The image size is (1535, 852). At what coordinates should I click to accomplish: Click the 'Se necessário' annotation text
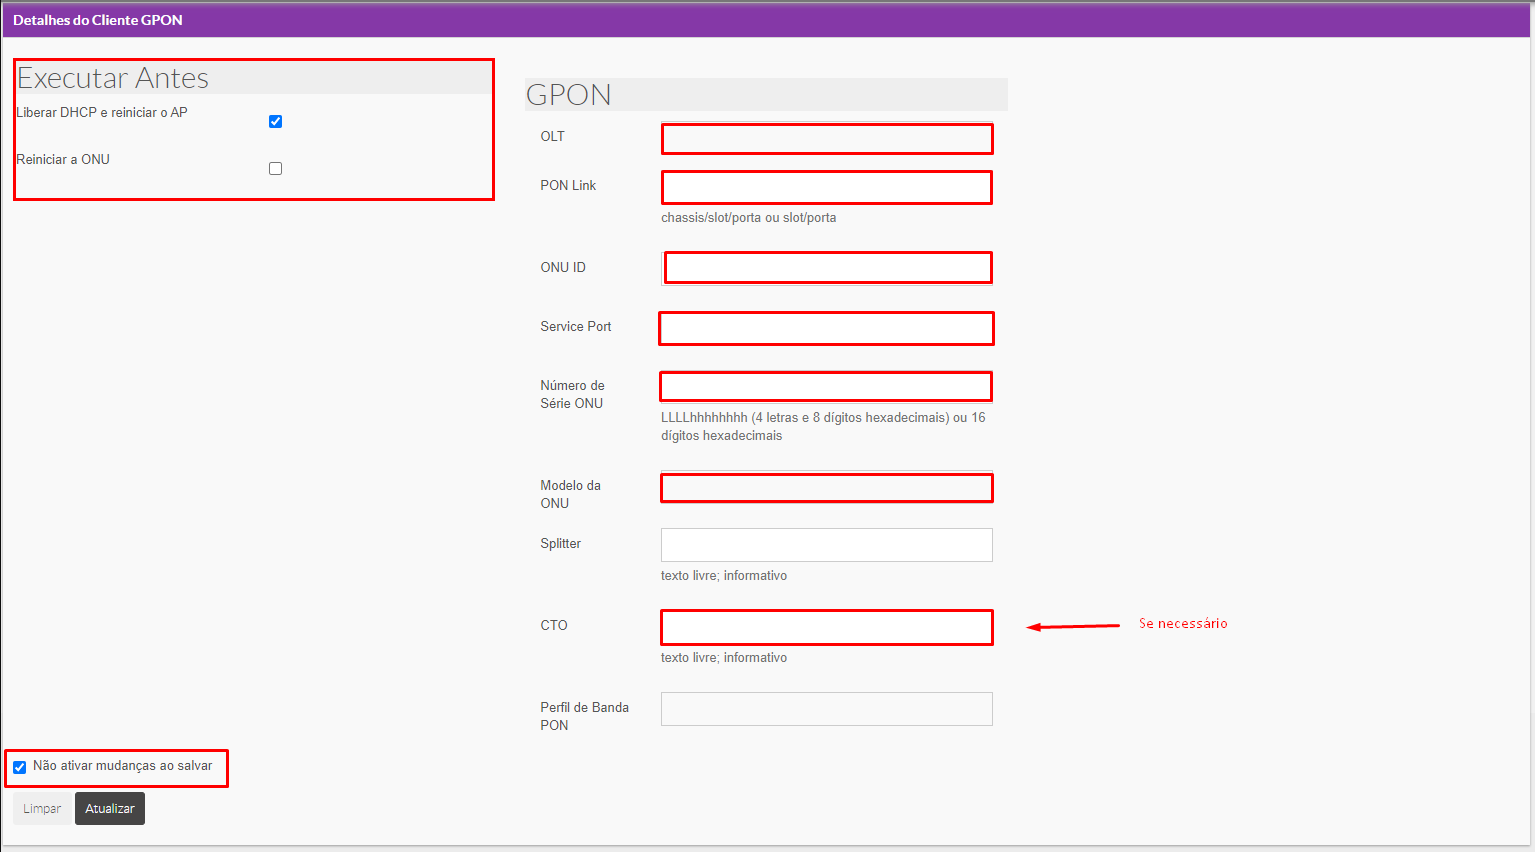(x=1183, y=624)
